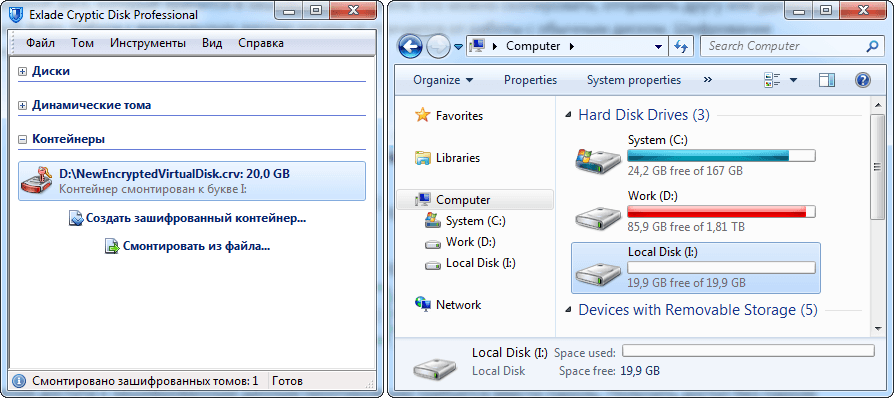Go back in Explorer window
Image resolution: width=895 pixels, height=400 pixels.
pos(410,47)
